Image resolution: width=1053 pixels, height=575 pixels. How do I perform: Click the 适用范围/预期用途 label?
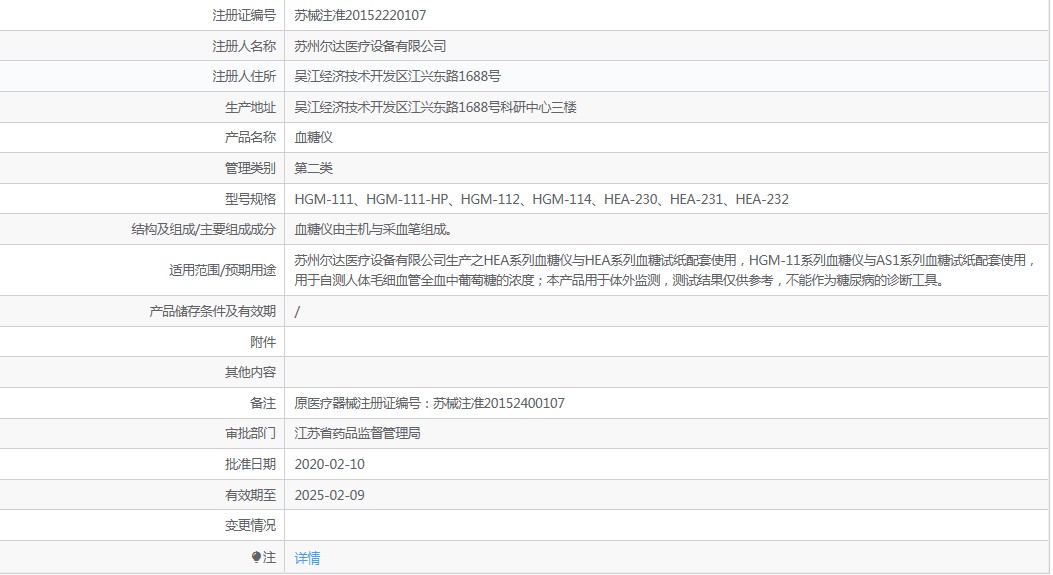tap(222, 270)
